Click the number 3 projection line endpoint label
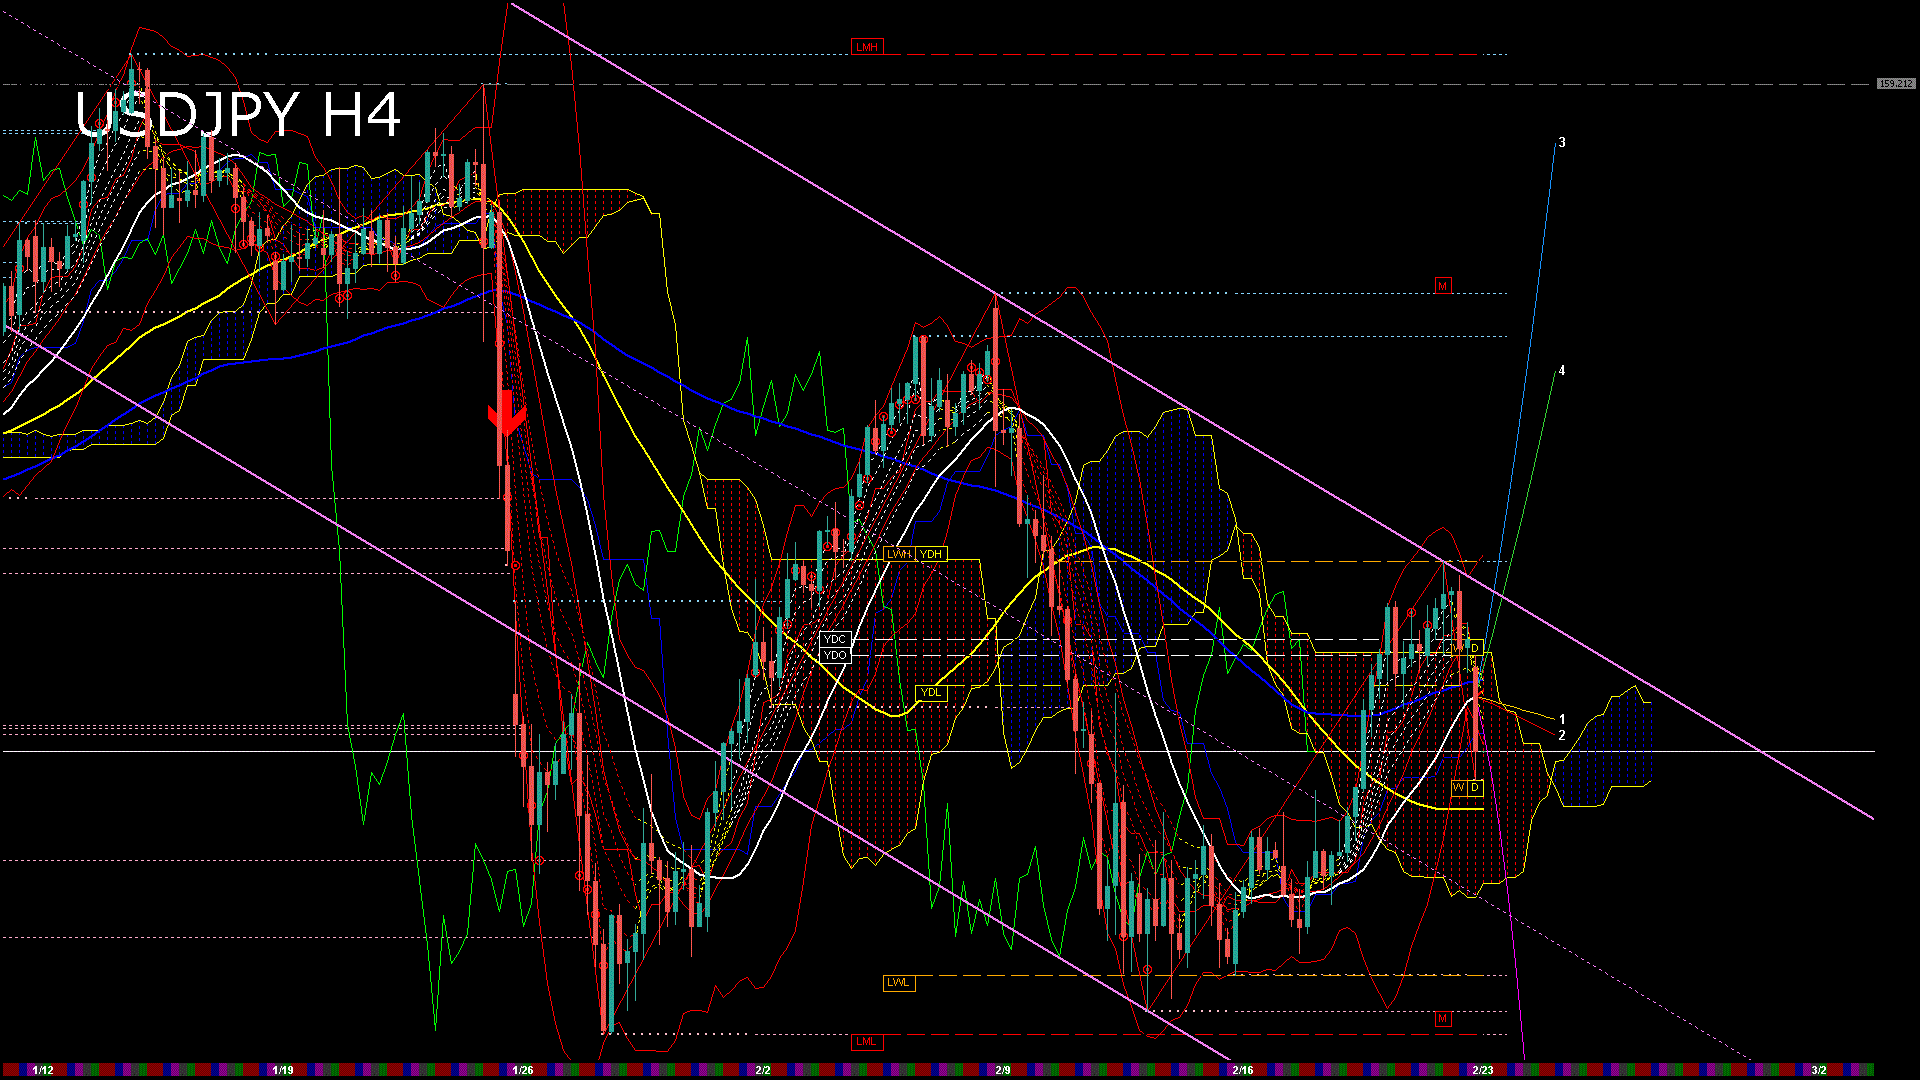Image resolution: width=1920 pixels, height=1080 pixels. (x=1563, y=142)
